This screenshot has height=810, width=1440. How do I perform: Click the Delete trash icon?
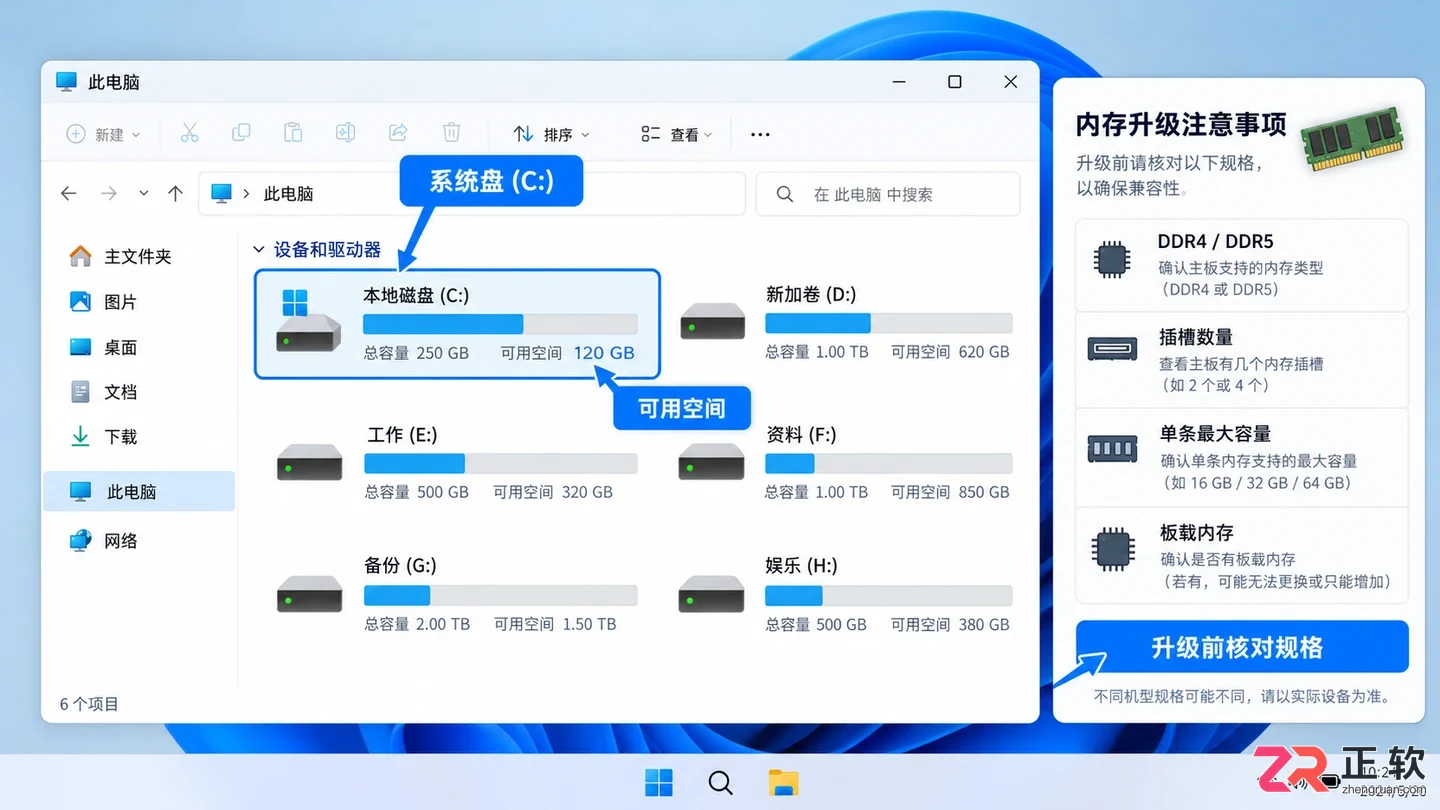(x=451, y=133)
